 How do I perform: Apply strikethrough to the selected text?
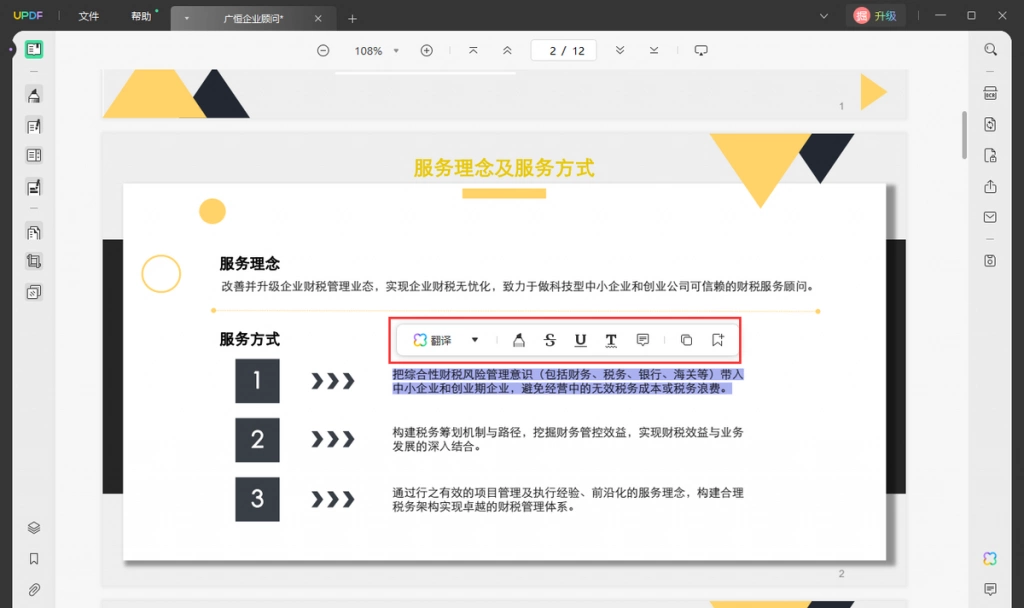(550, 340)
